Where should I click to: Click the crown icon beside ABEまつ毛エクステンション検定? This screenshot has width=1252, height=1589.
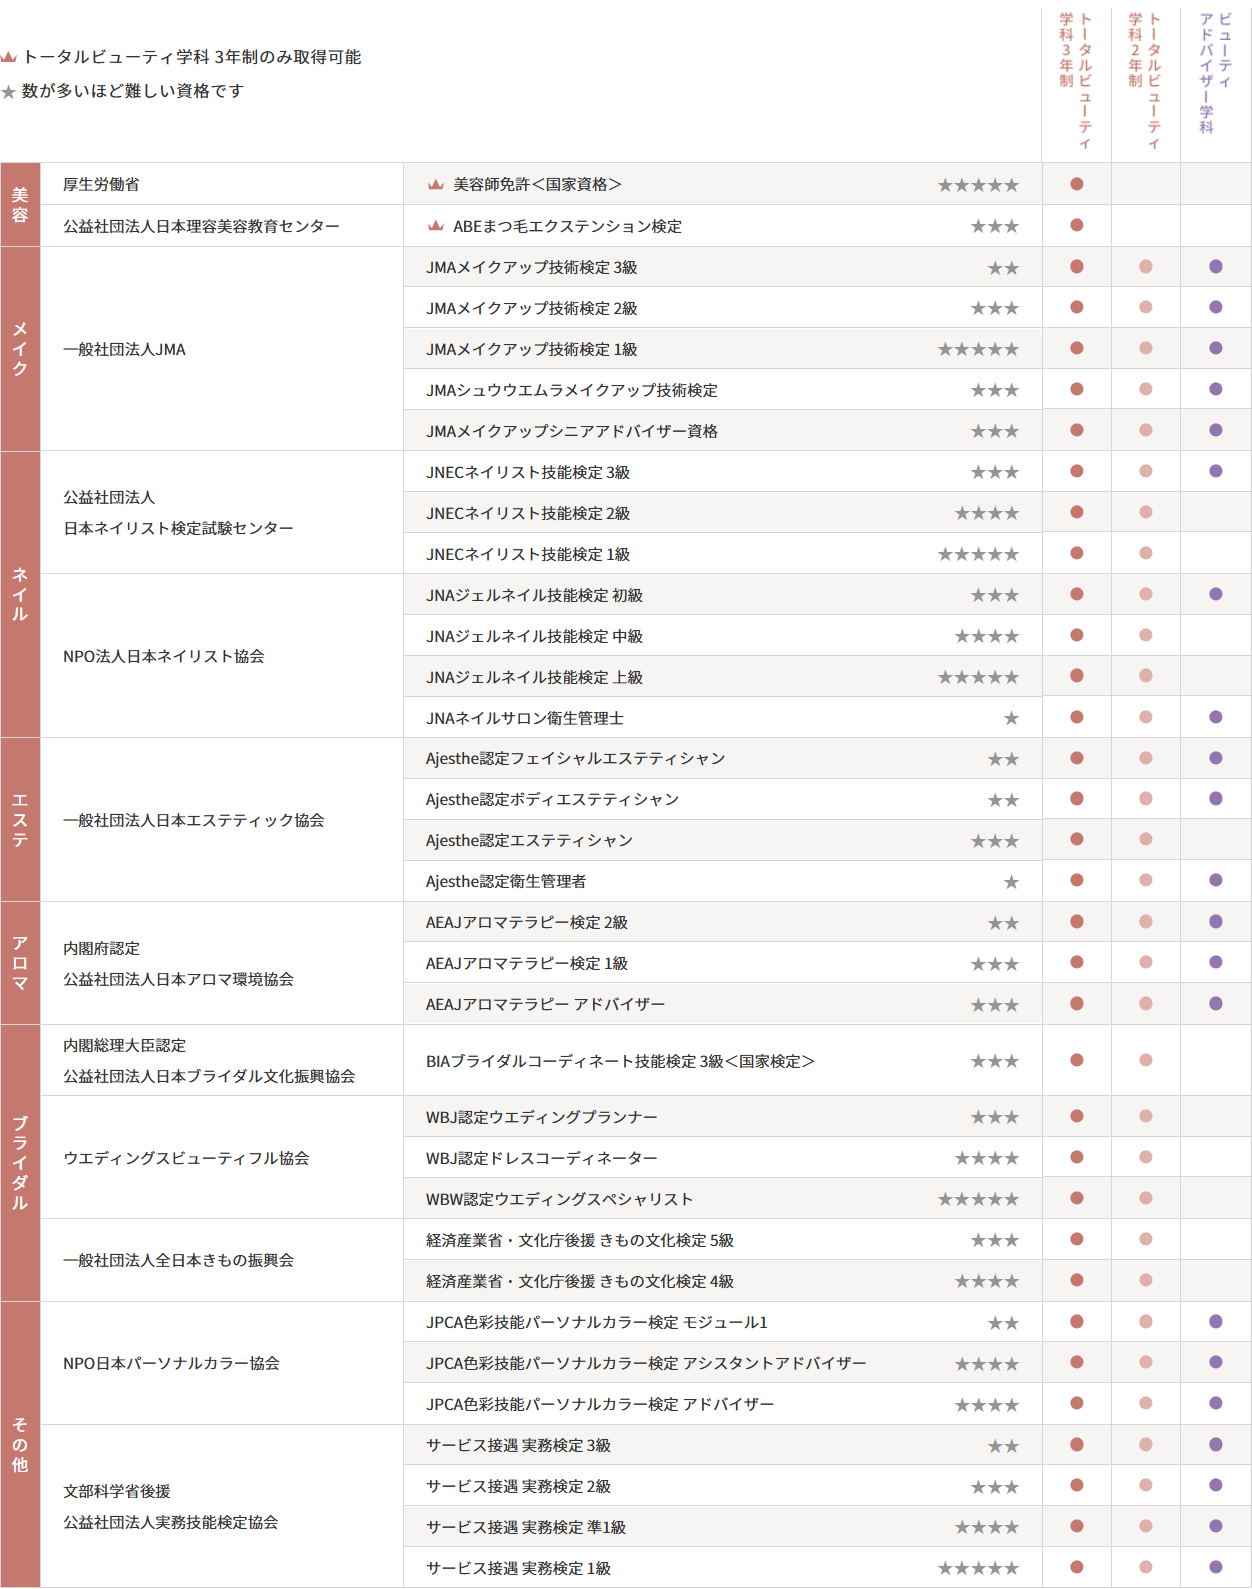(435, 226)
